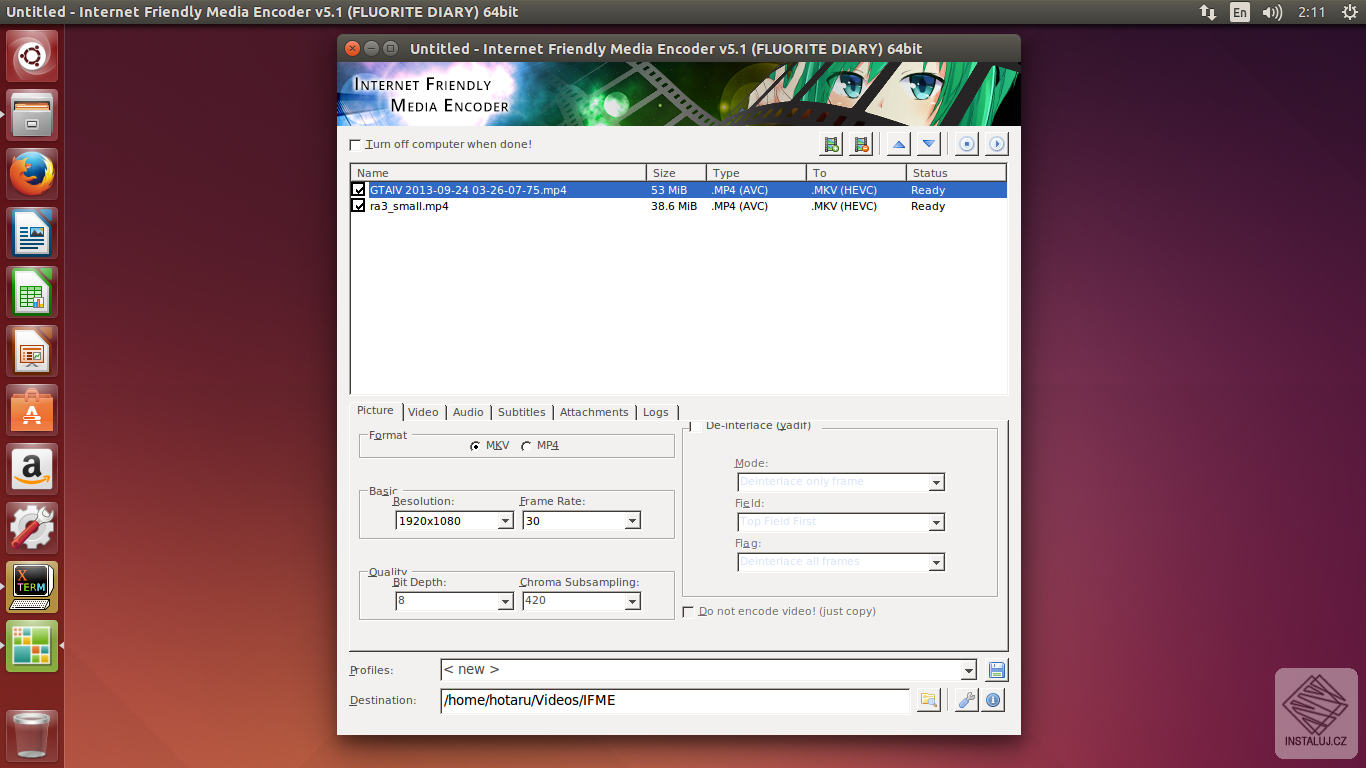This screenshot has height=768, width=1366.
Task: Open LibreOffice Impress from the dock
Action: [x=33, y=351]
